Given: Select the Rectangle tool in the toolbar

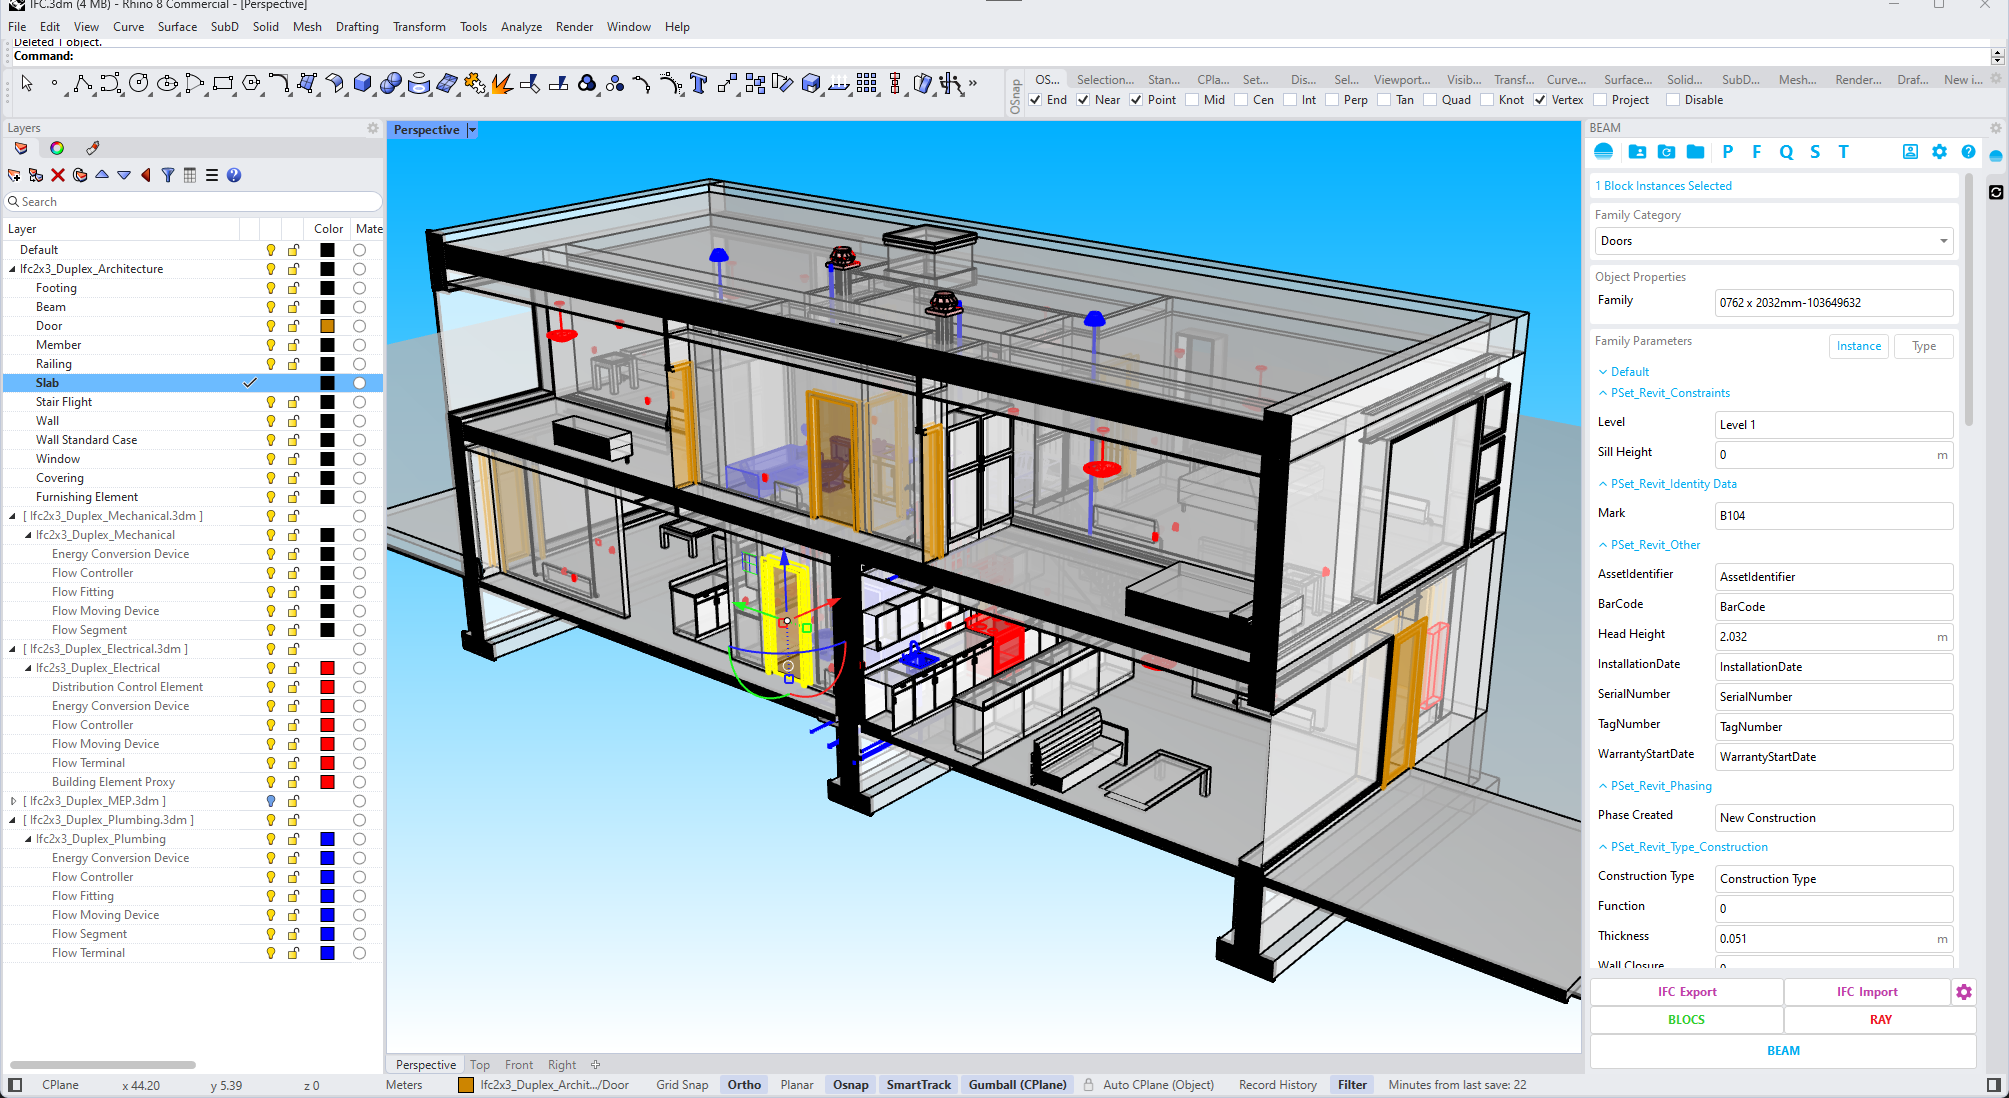Looking at the screenshot, I should point(223,84).
